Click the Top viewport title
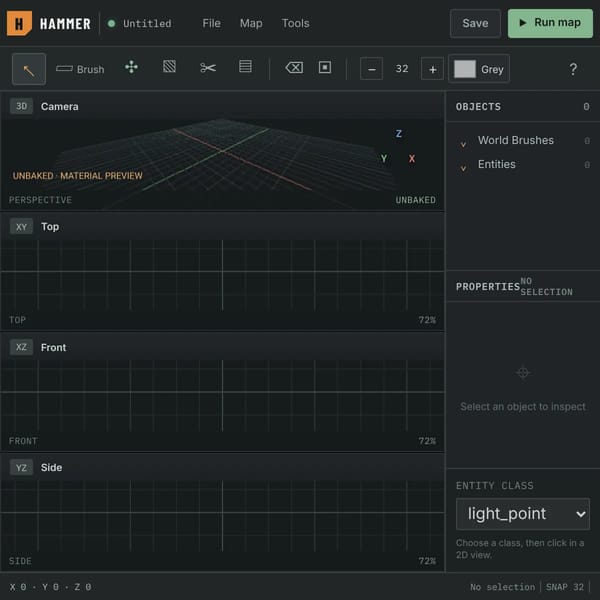Screen dimensions: 600x600 [50, 227]
